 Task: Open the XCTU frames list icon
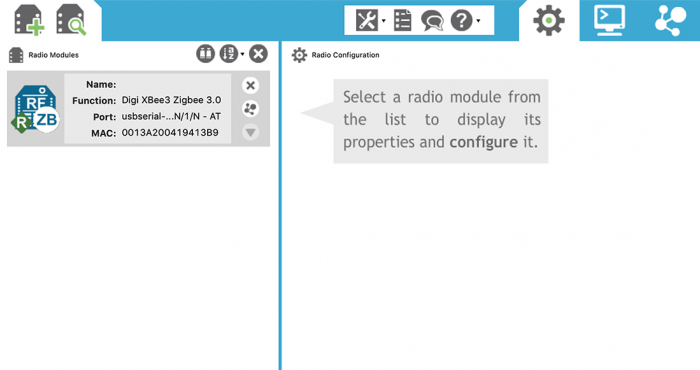(402, 21)
